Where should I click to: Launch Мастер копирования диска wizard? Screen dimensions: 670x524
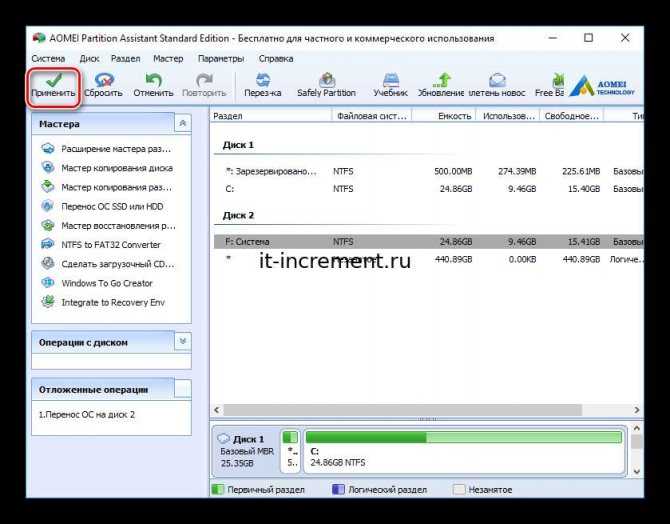point(107,168)
